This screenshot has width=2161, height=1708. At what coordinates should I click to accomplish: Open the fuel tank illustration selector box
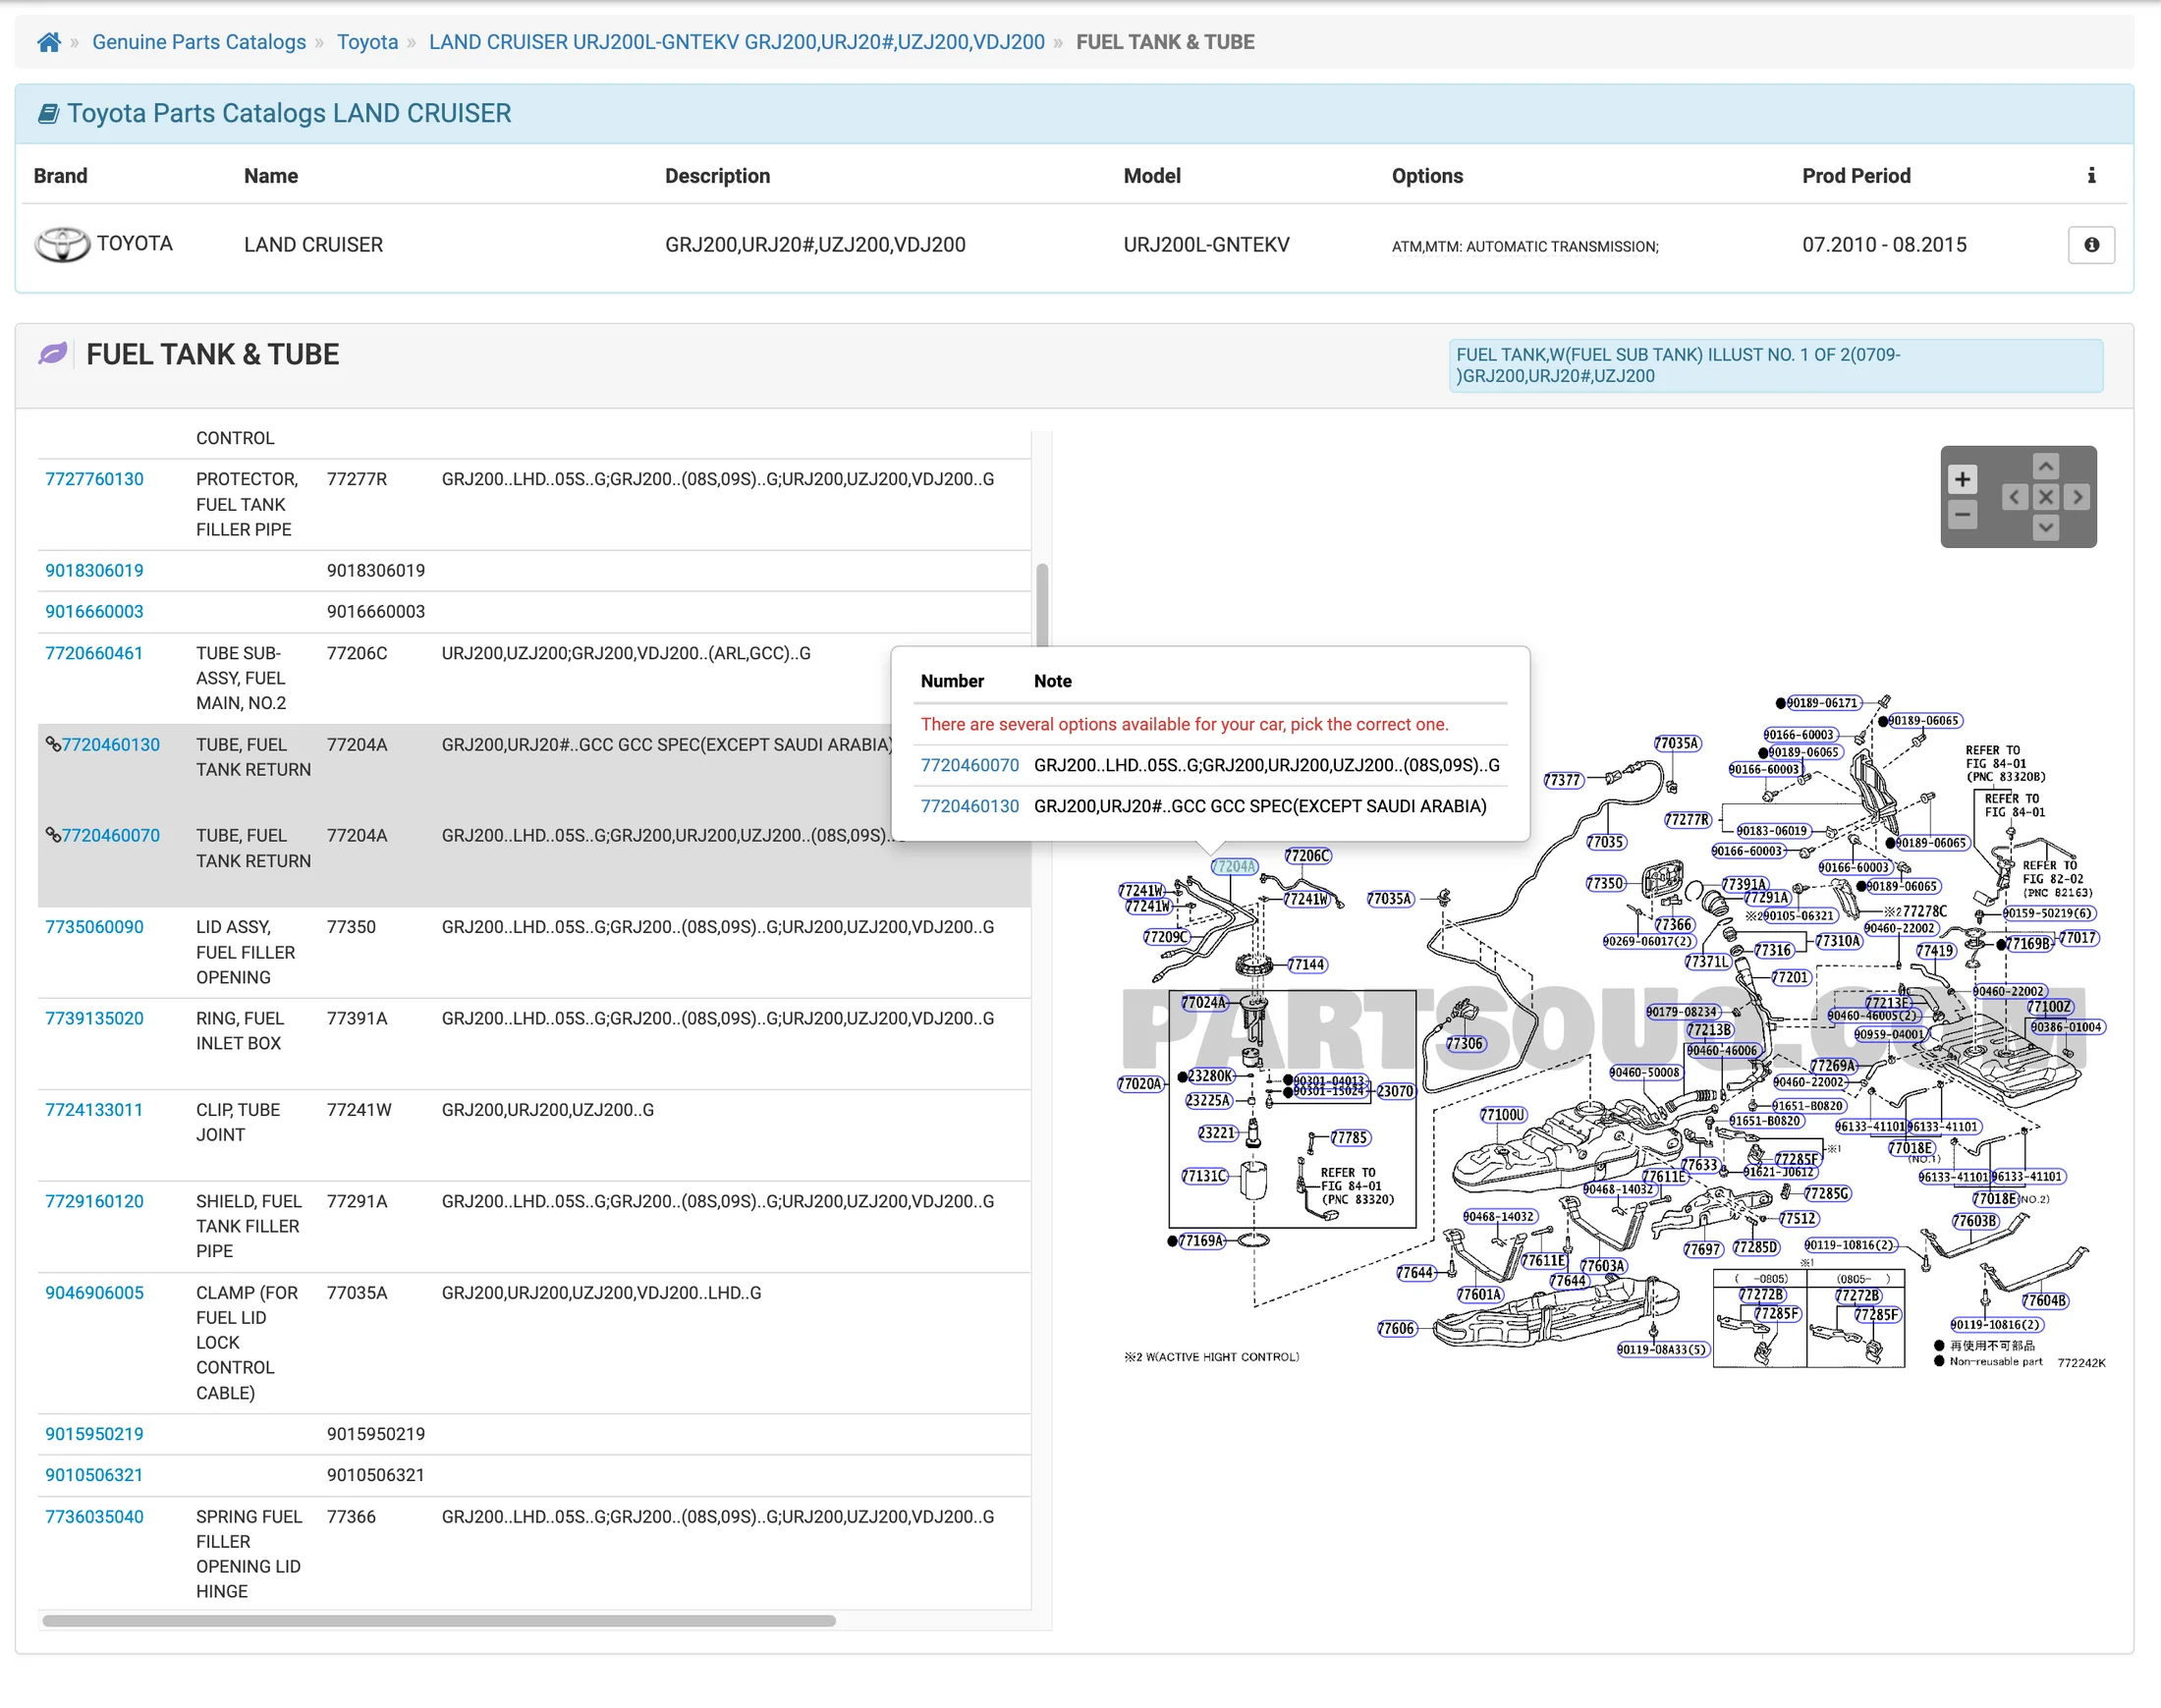1775,365
